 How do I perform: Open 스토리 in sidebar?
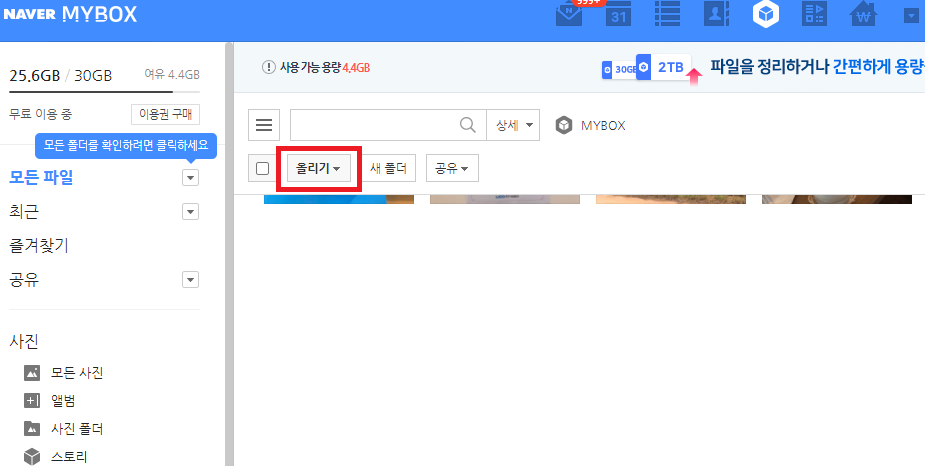[70, 457]
